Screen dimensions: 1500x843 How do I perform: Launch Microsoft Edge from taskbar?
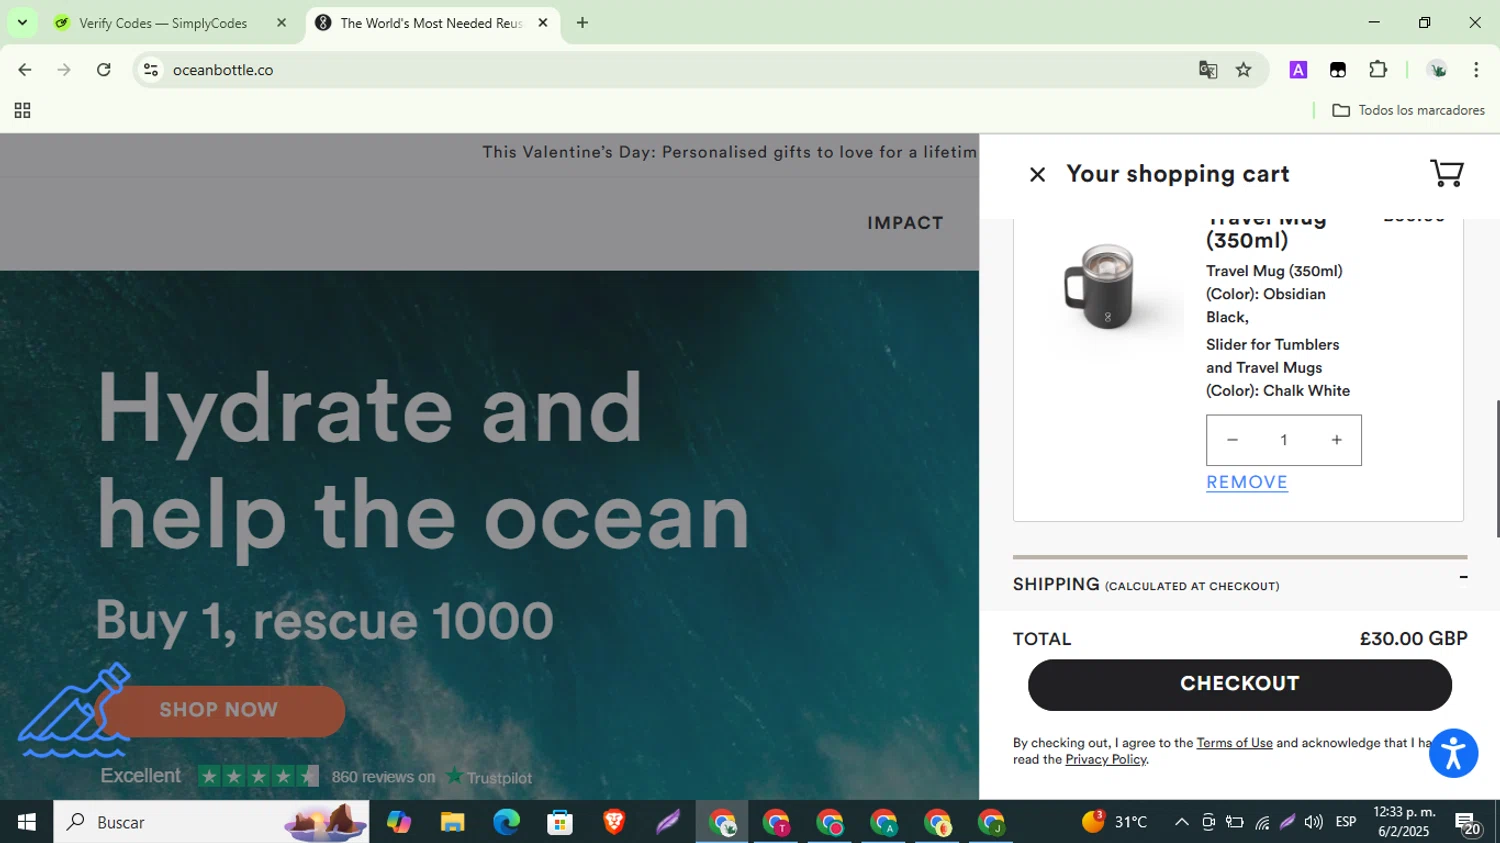click(x=507, y=822)
